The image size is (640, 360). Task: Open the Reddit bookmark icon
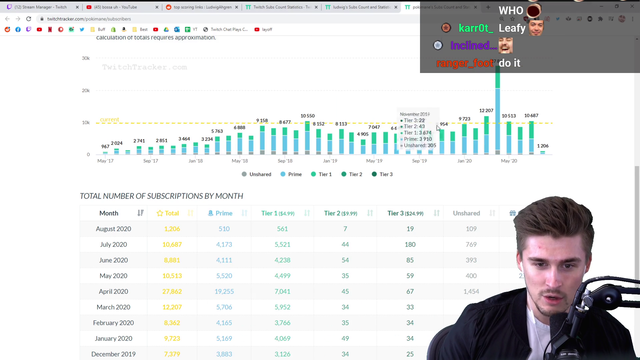click(x=7, y=29)
